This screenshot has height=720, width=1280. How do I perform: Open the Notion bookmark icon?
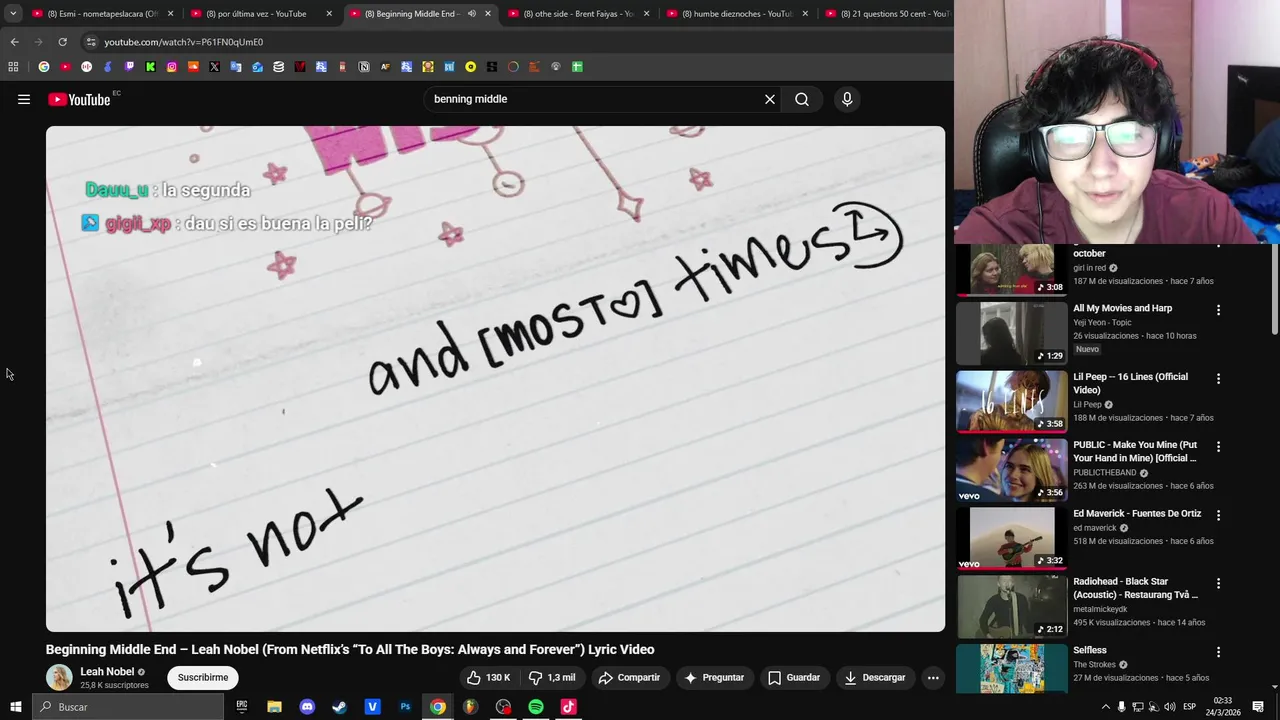point(364,67)
